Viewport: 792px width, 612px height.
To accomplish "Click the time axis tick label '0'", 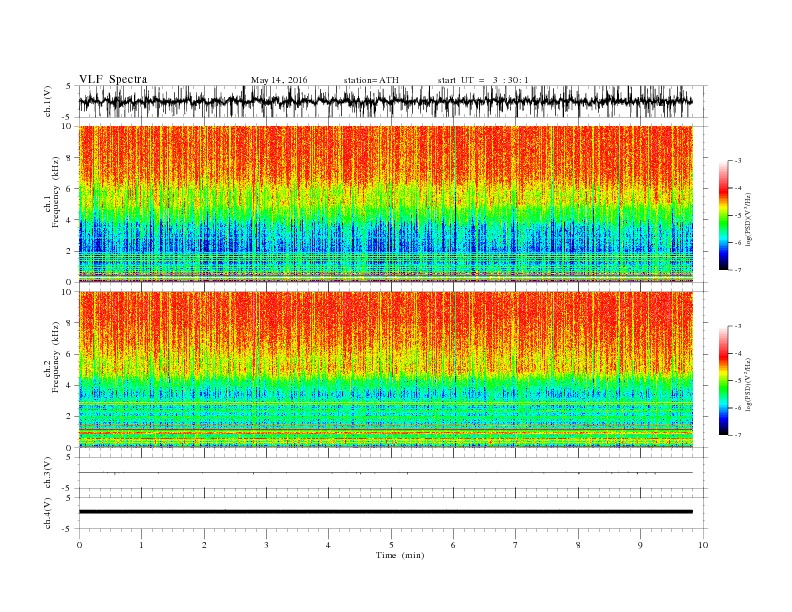I will pos(79,545).
